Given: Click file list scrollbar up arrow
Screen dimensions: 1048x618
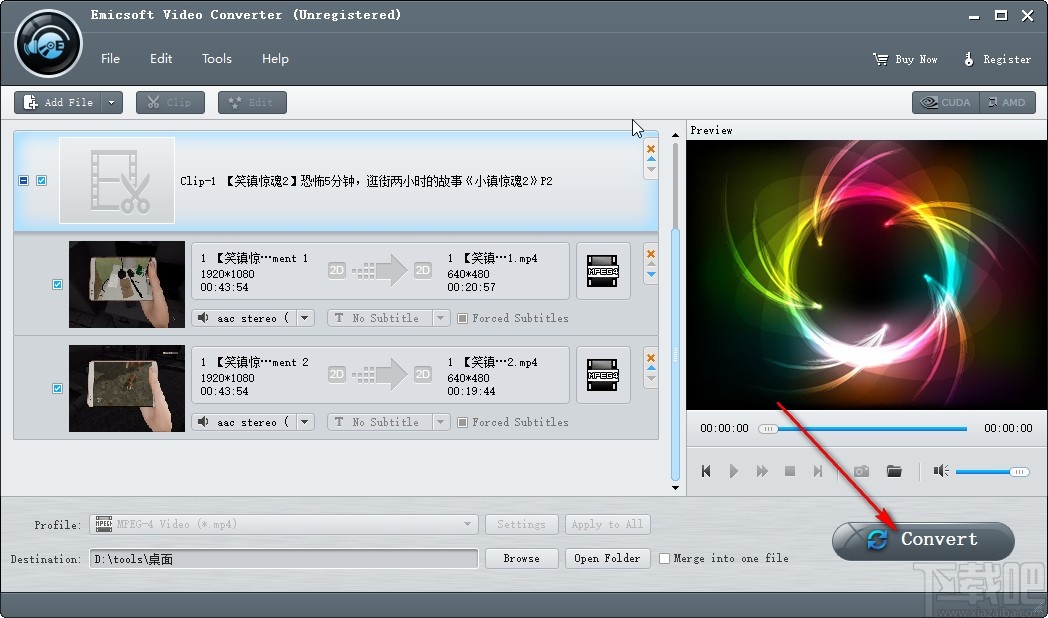Looking at the screenshot, I should click(x=675, y=134).
